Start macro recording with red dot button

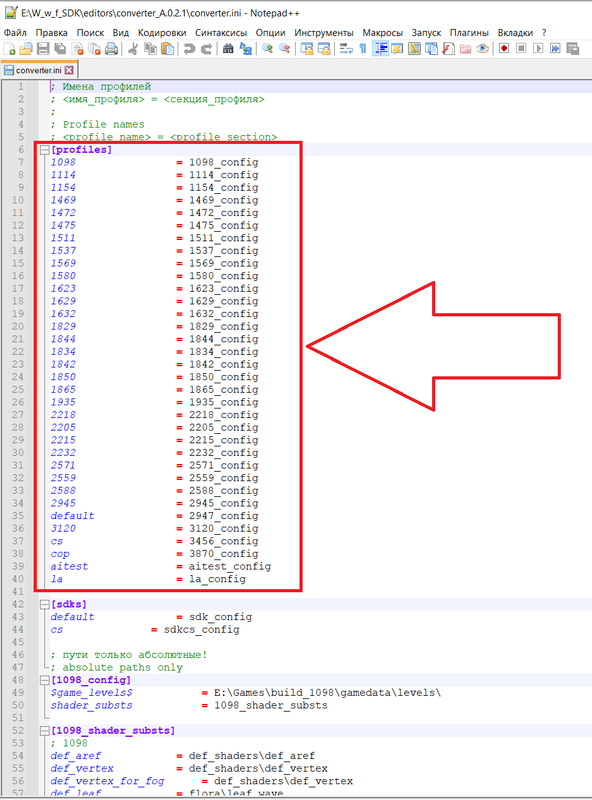(504, 48)
